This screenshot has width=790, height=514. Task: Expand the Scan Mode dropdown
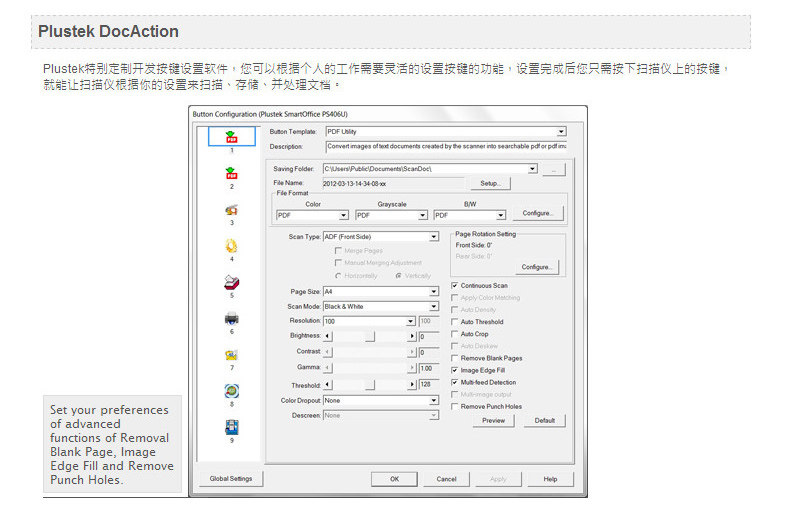(x=381, y=306)
